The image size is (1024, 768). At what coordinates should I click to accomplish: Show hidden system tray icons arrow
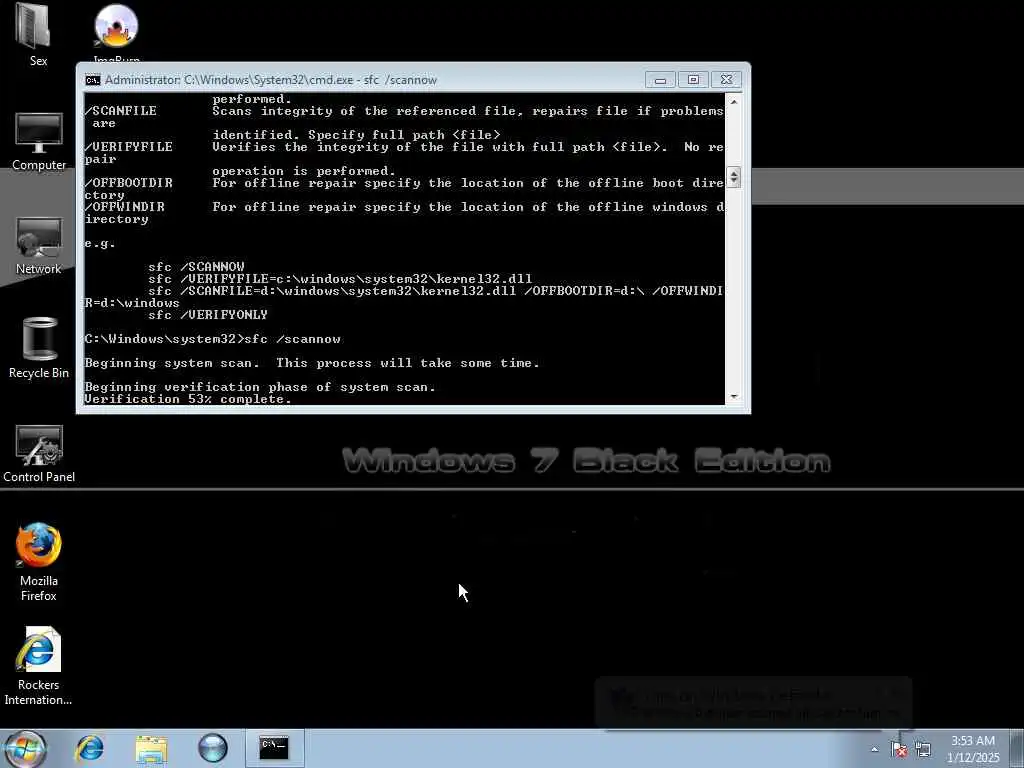874,749
